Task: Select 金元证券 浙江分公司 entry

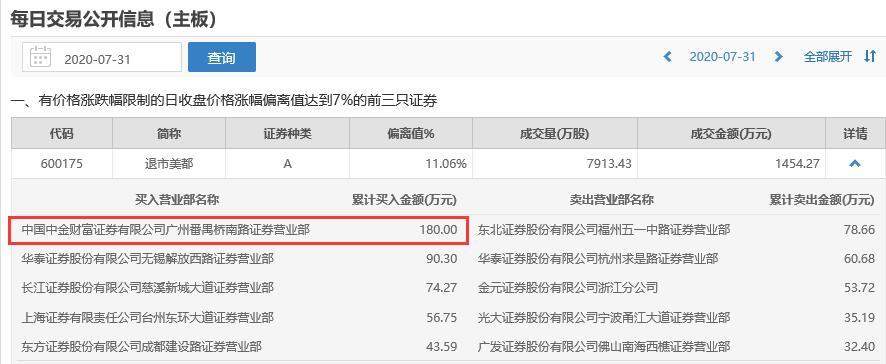Action: [568, 288]
